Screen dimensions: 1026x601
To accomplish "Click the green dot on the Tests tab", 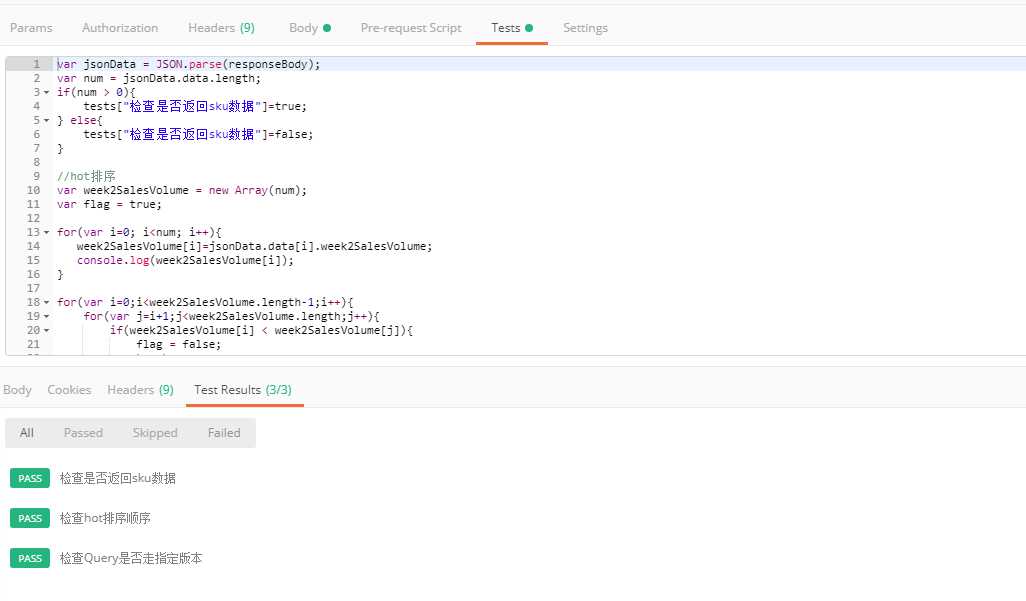I will (529, 27).
